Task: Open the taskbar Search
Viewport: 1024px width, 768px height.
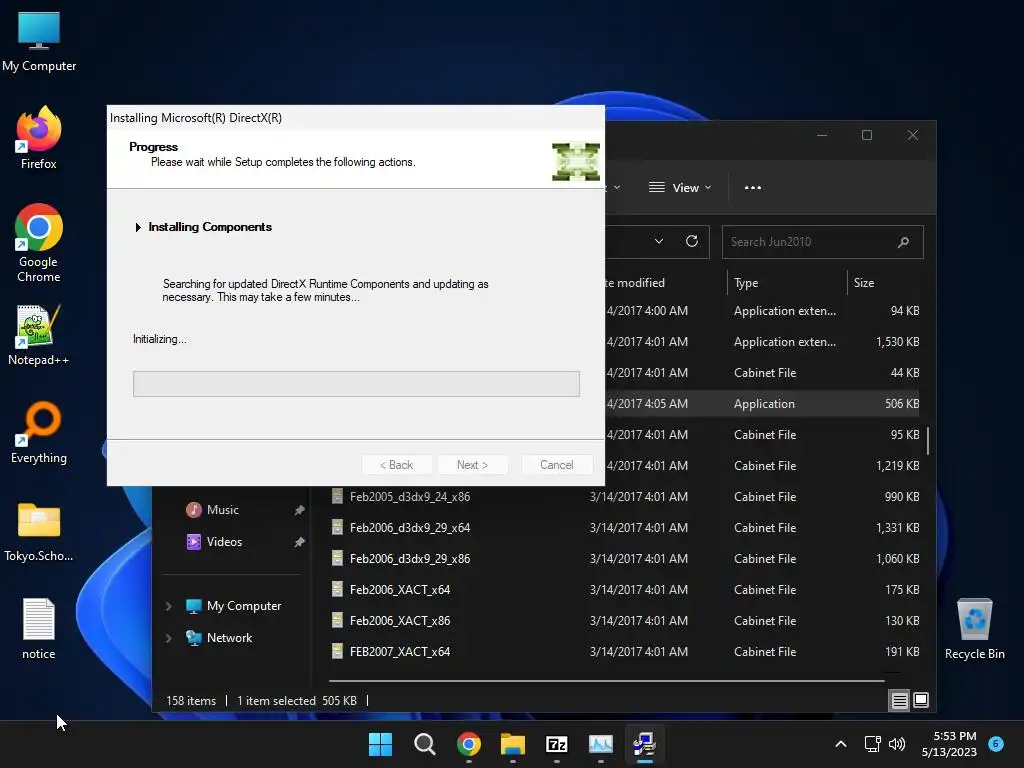Action: click(424, 744)
